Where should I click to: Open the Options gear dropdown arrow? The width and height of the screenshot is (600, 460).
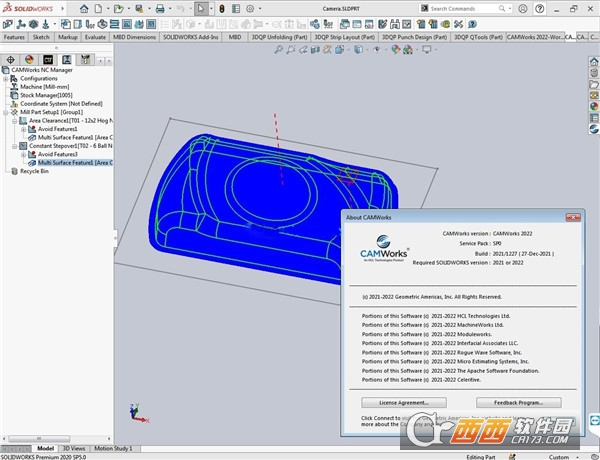pyautogui.click(x=260, y=8)
